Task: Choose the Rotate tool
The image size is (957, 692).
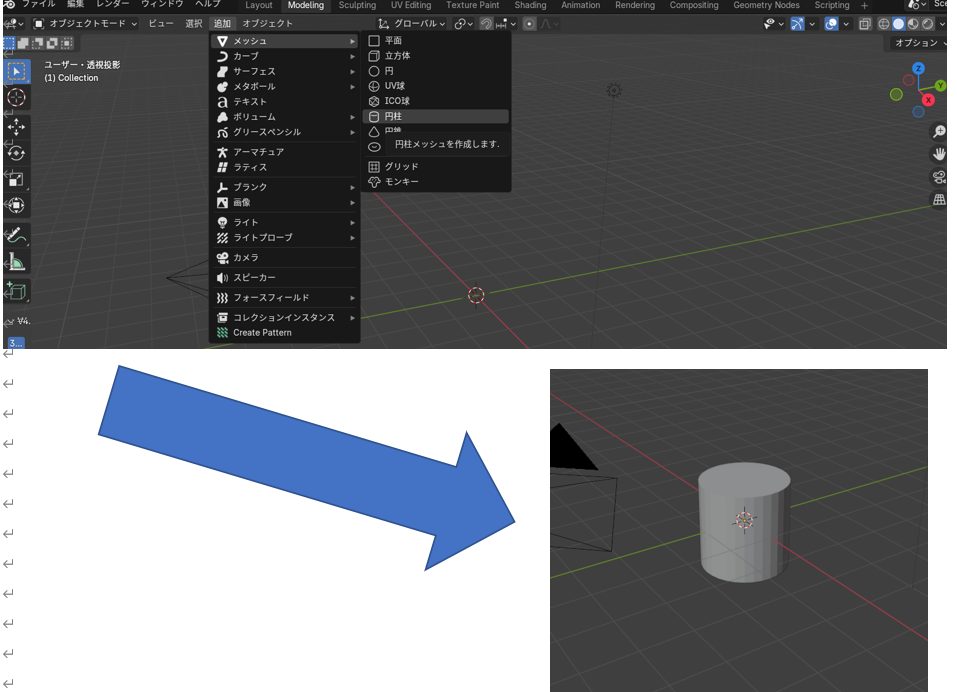Action: pos(16,152)
